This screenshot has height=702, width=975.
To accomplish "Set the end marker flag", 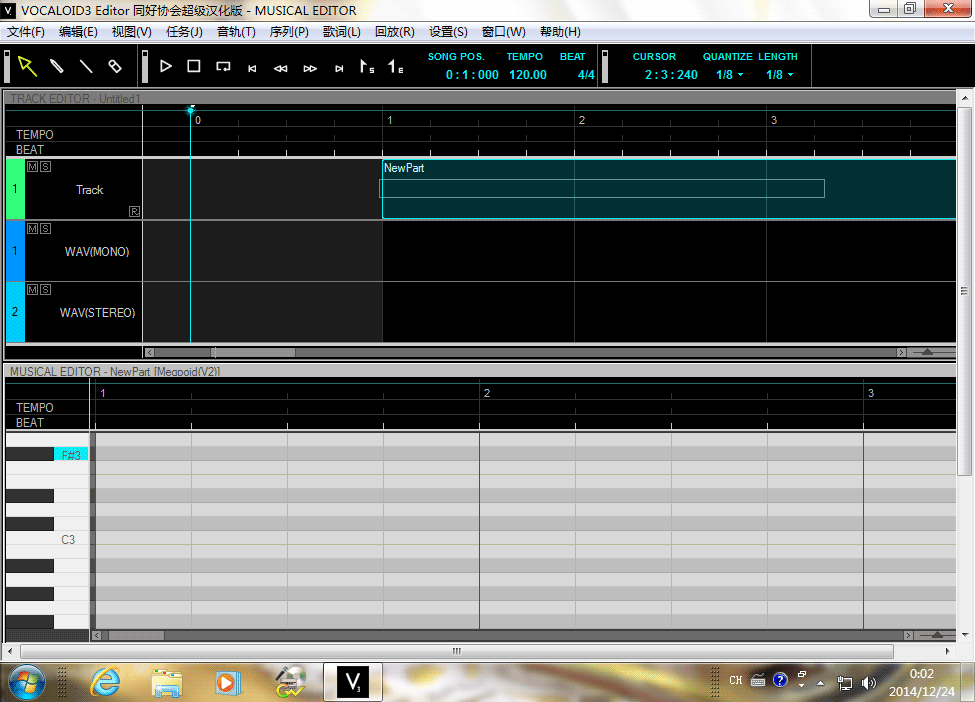I will click(x=395, y=66).
